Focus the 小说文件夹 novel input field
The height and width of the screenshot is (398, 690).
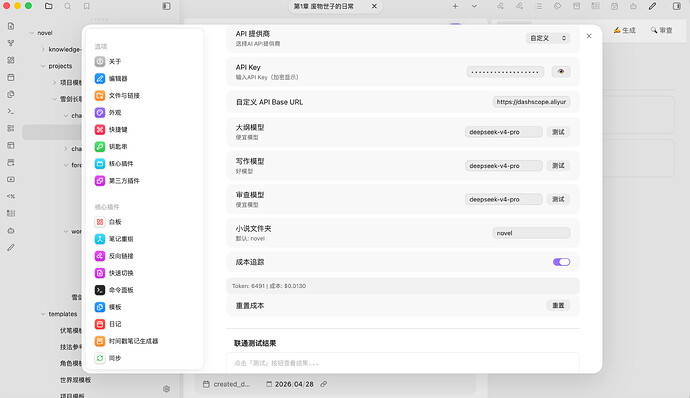tap(531, 233)
